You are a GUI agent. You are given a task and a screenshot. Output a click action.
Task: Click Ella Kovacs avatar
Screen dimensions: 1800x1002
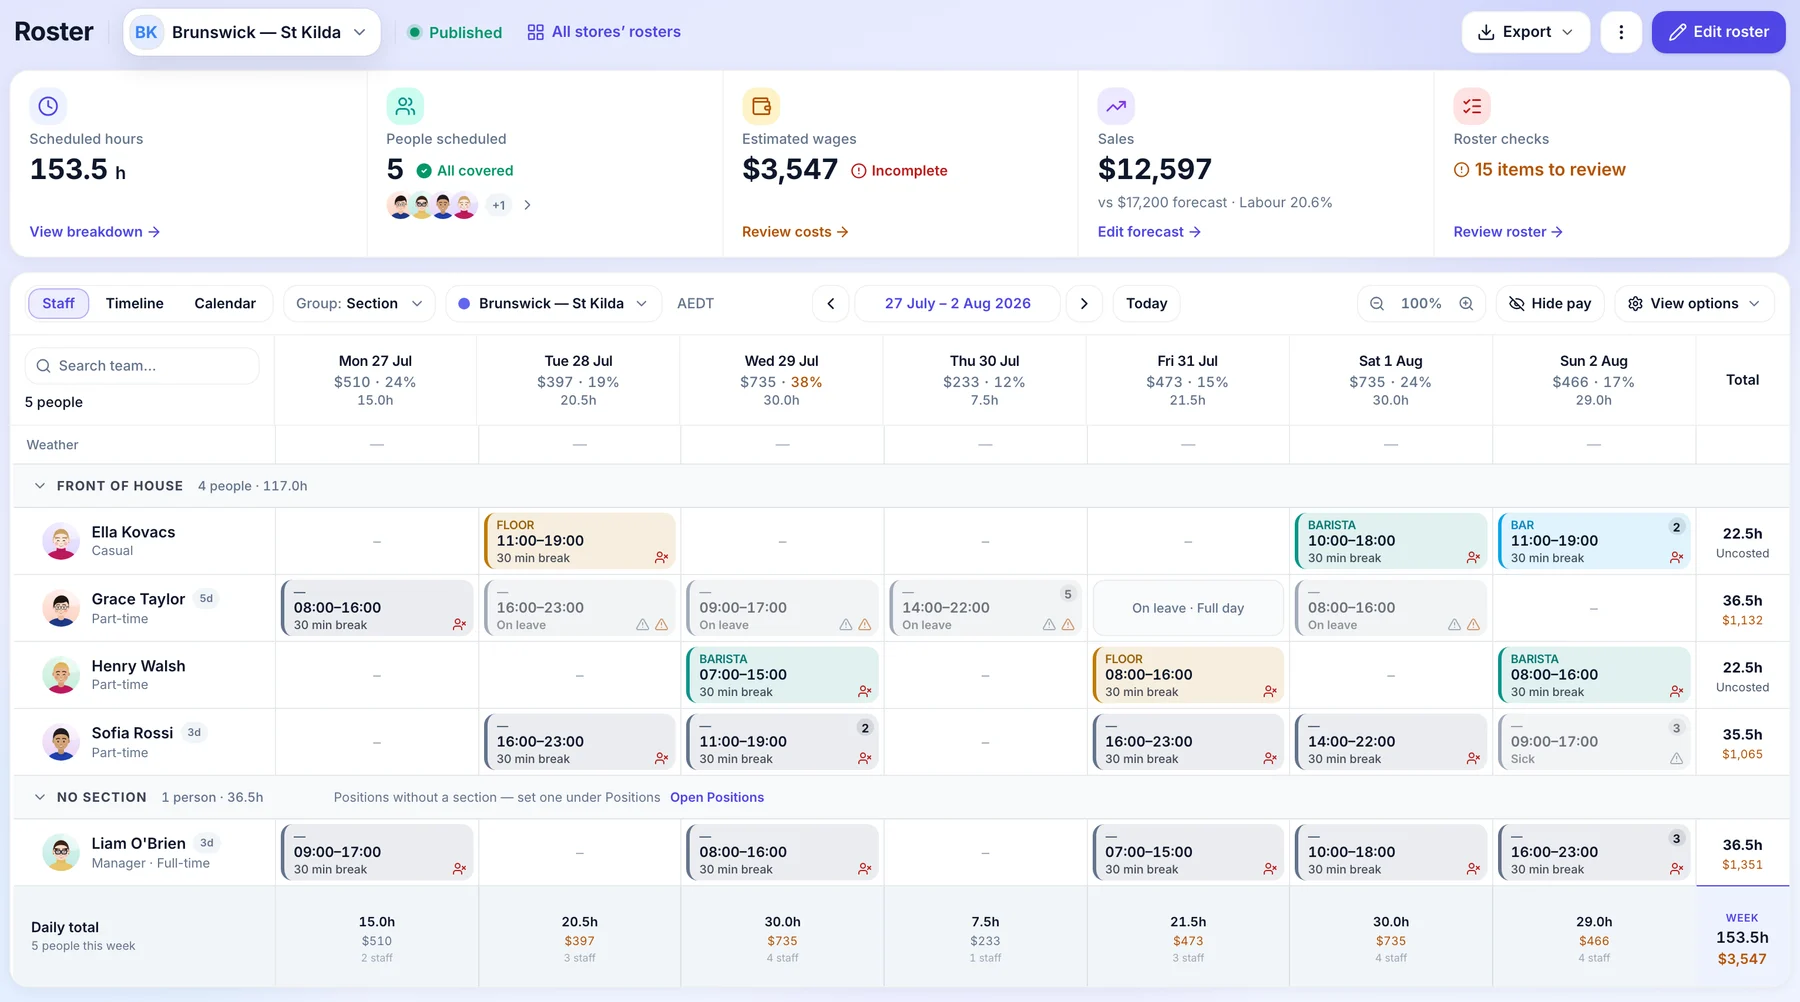pos(61,541)
